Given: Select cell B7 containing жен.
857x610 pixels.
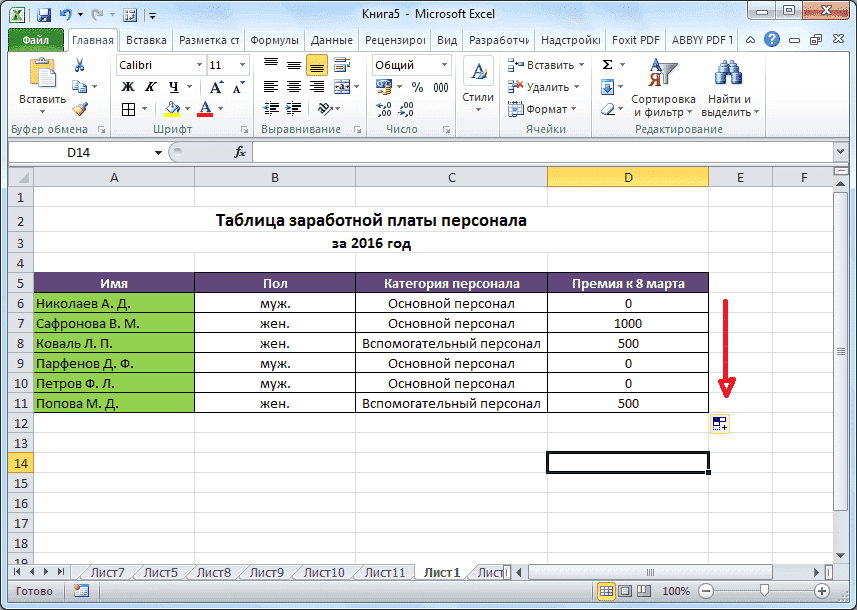Looking at the screenshot, I should tap(274, 323).
